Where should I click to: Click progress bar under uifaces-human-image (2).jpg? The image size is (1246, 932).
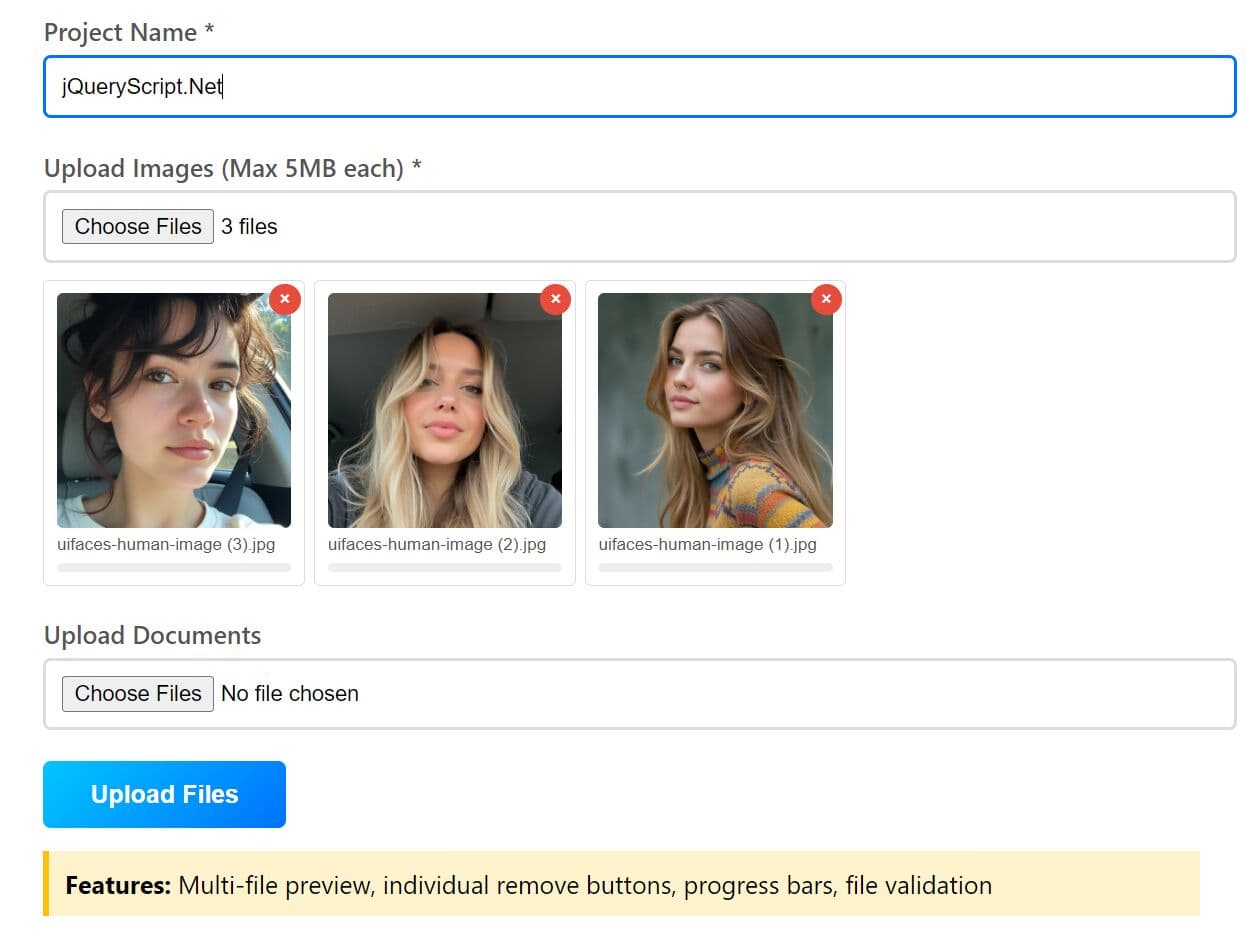pos(445,568)
